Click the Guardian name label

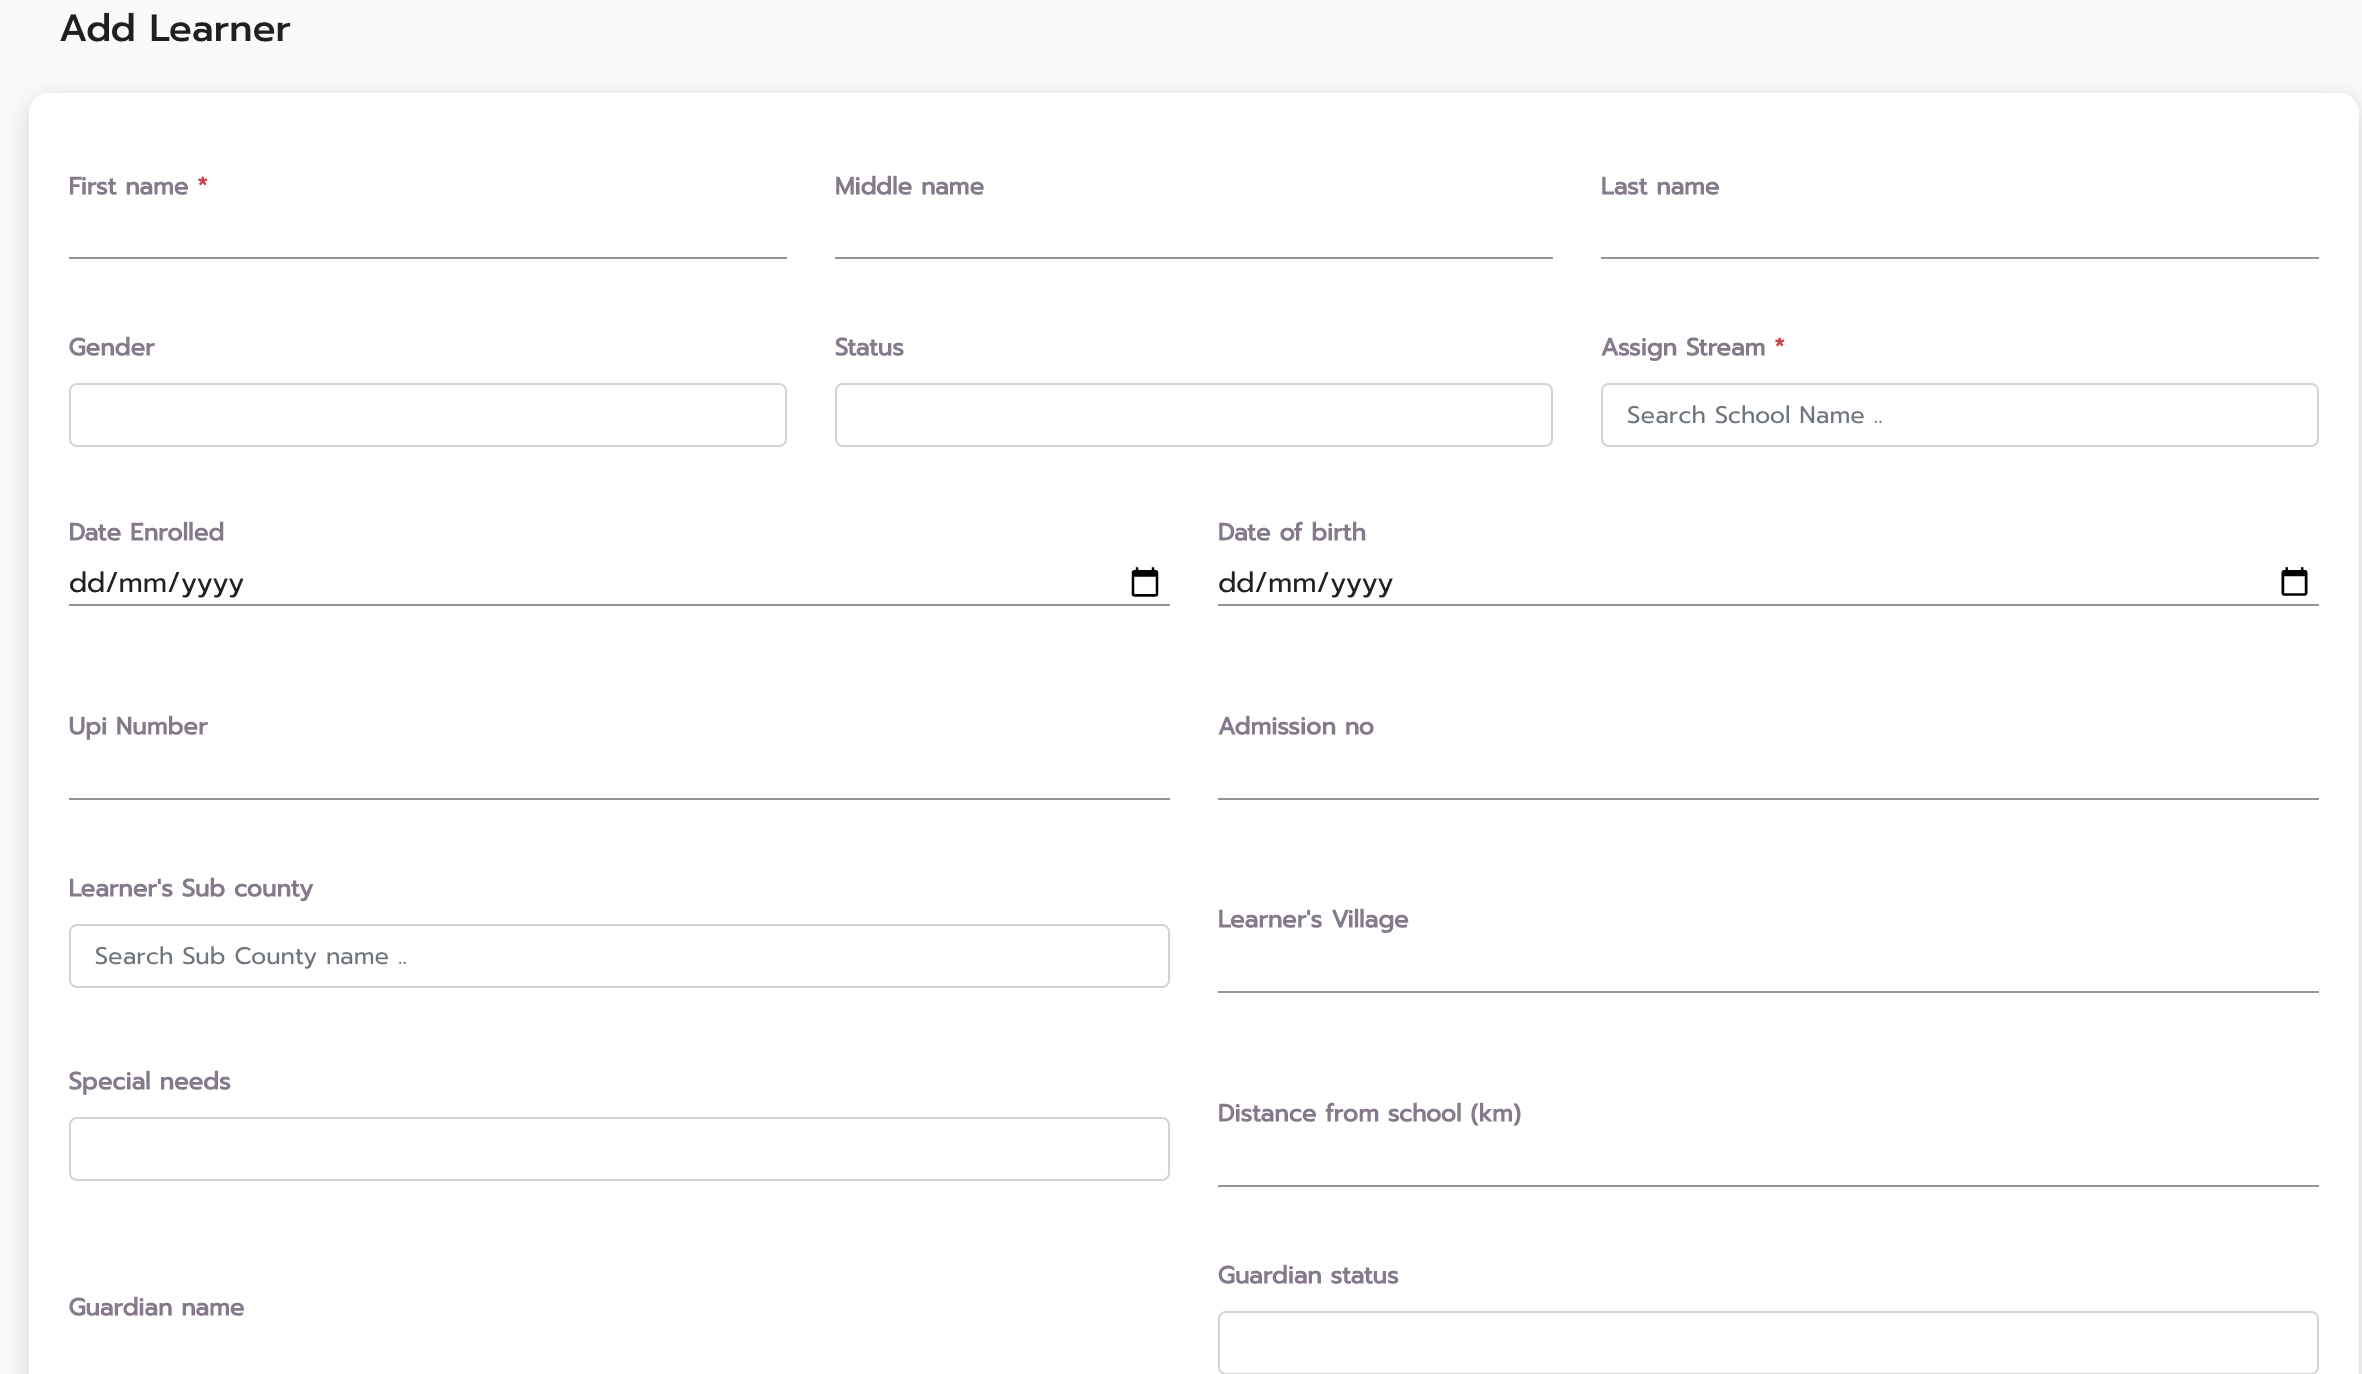click(156, 1307)
